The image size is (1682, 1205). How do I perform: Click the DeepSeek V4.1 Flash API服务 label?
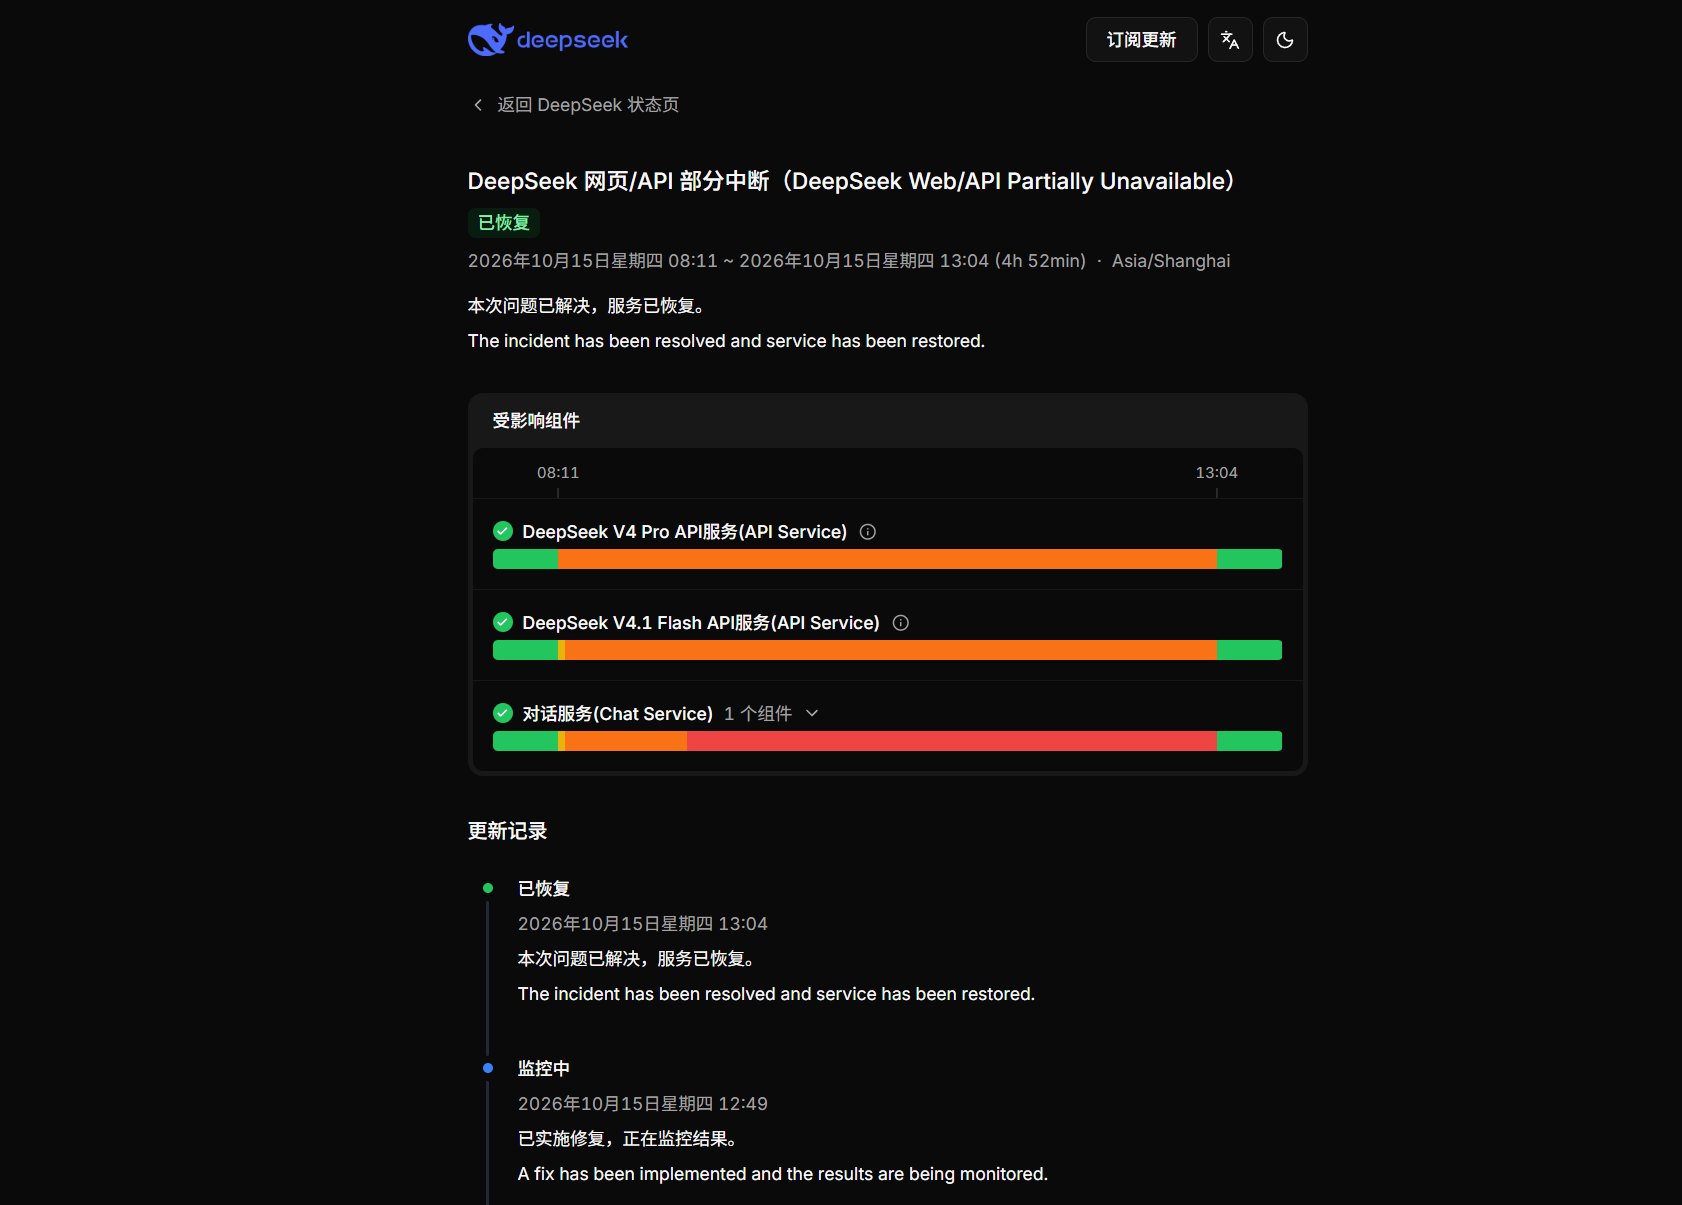(701, 623)
